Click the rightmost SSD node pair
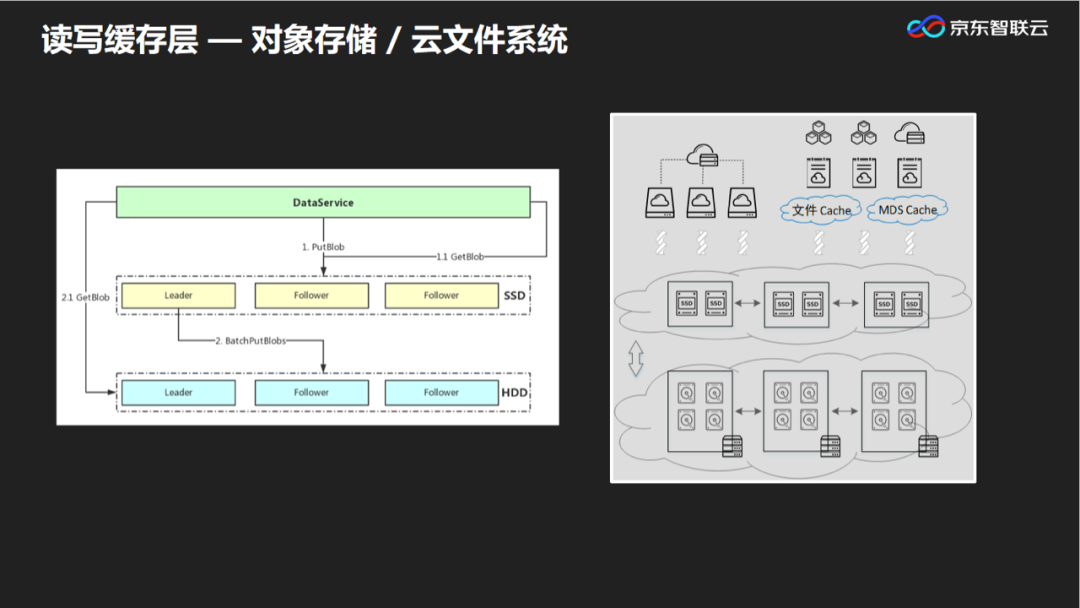Image resolution: width=1080 pixels, height=608 pixels. click(897, 304)
